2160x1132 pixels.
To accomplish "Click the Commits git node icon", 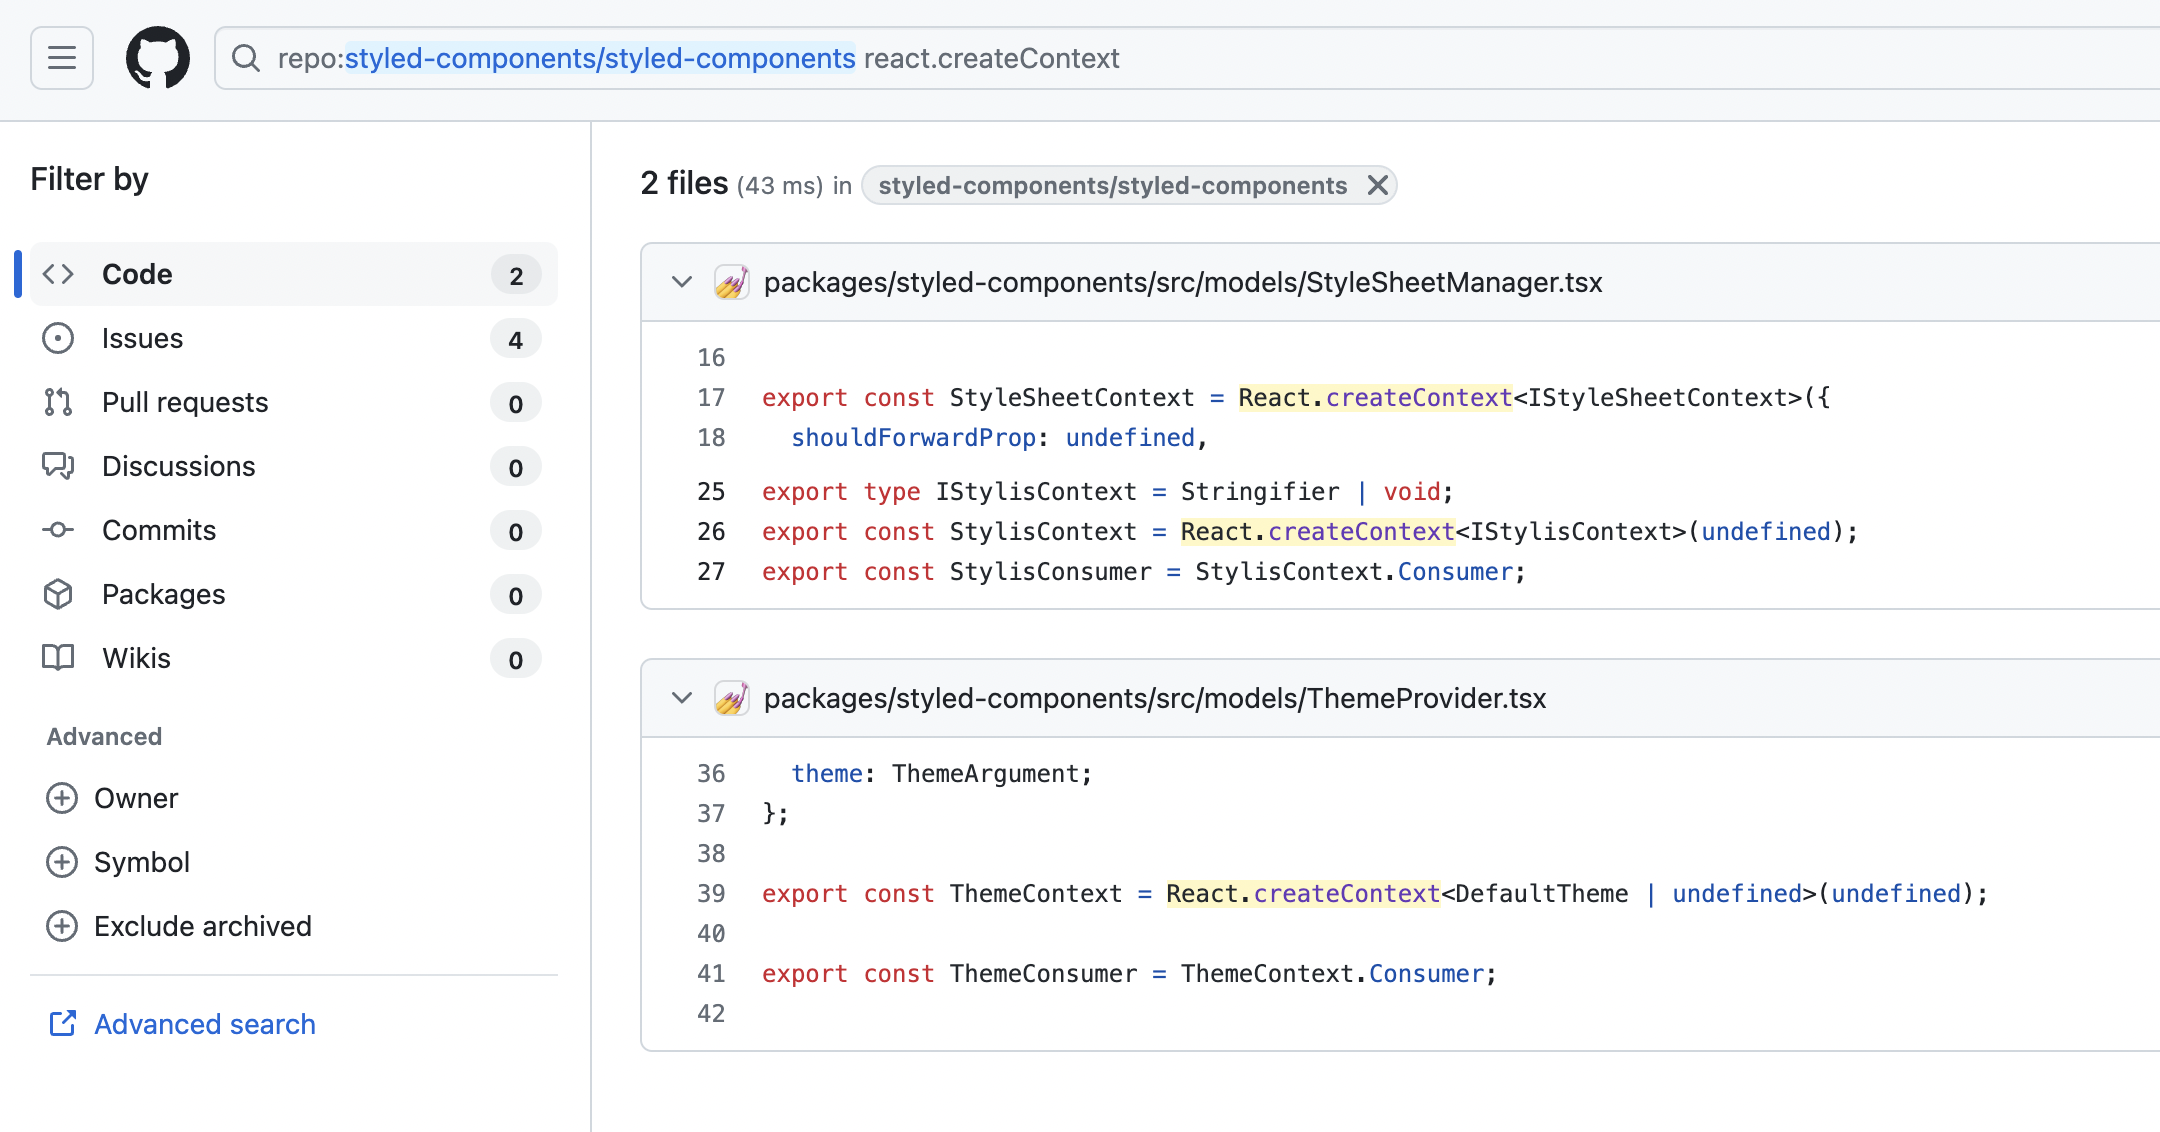I will point(57,530).
